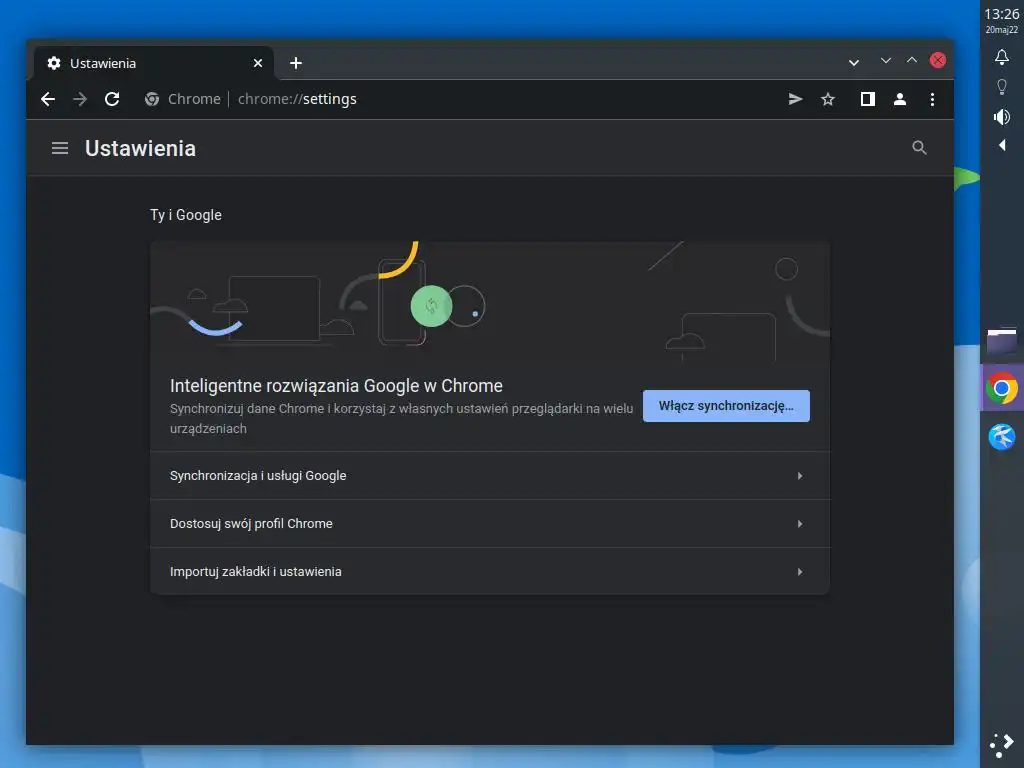Open the volume speaker control
The width and height of the screenshot is (1024, 768).
tap(1002, 117)
